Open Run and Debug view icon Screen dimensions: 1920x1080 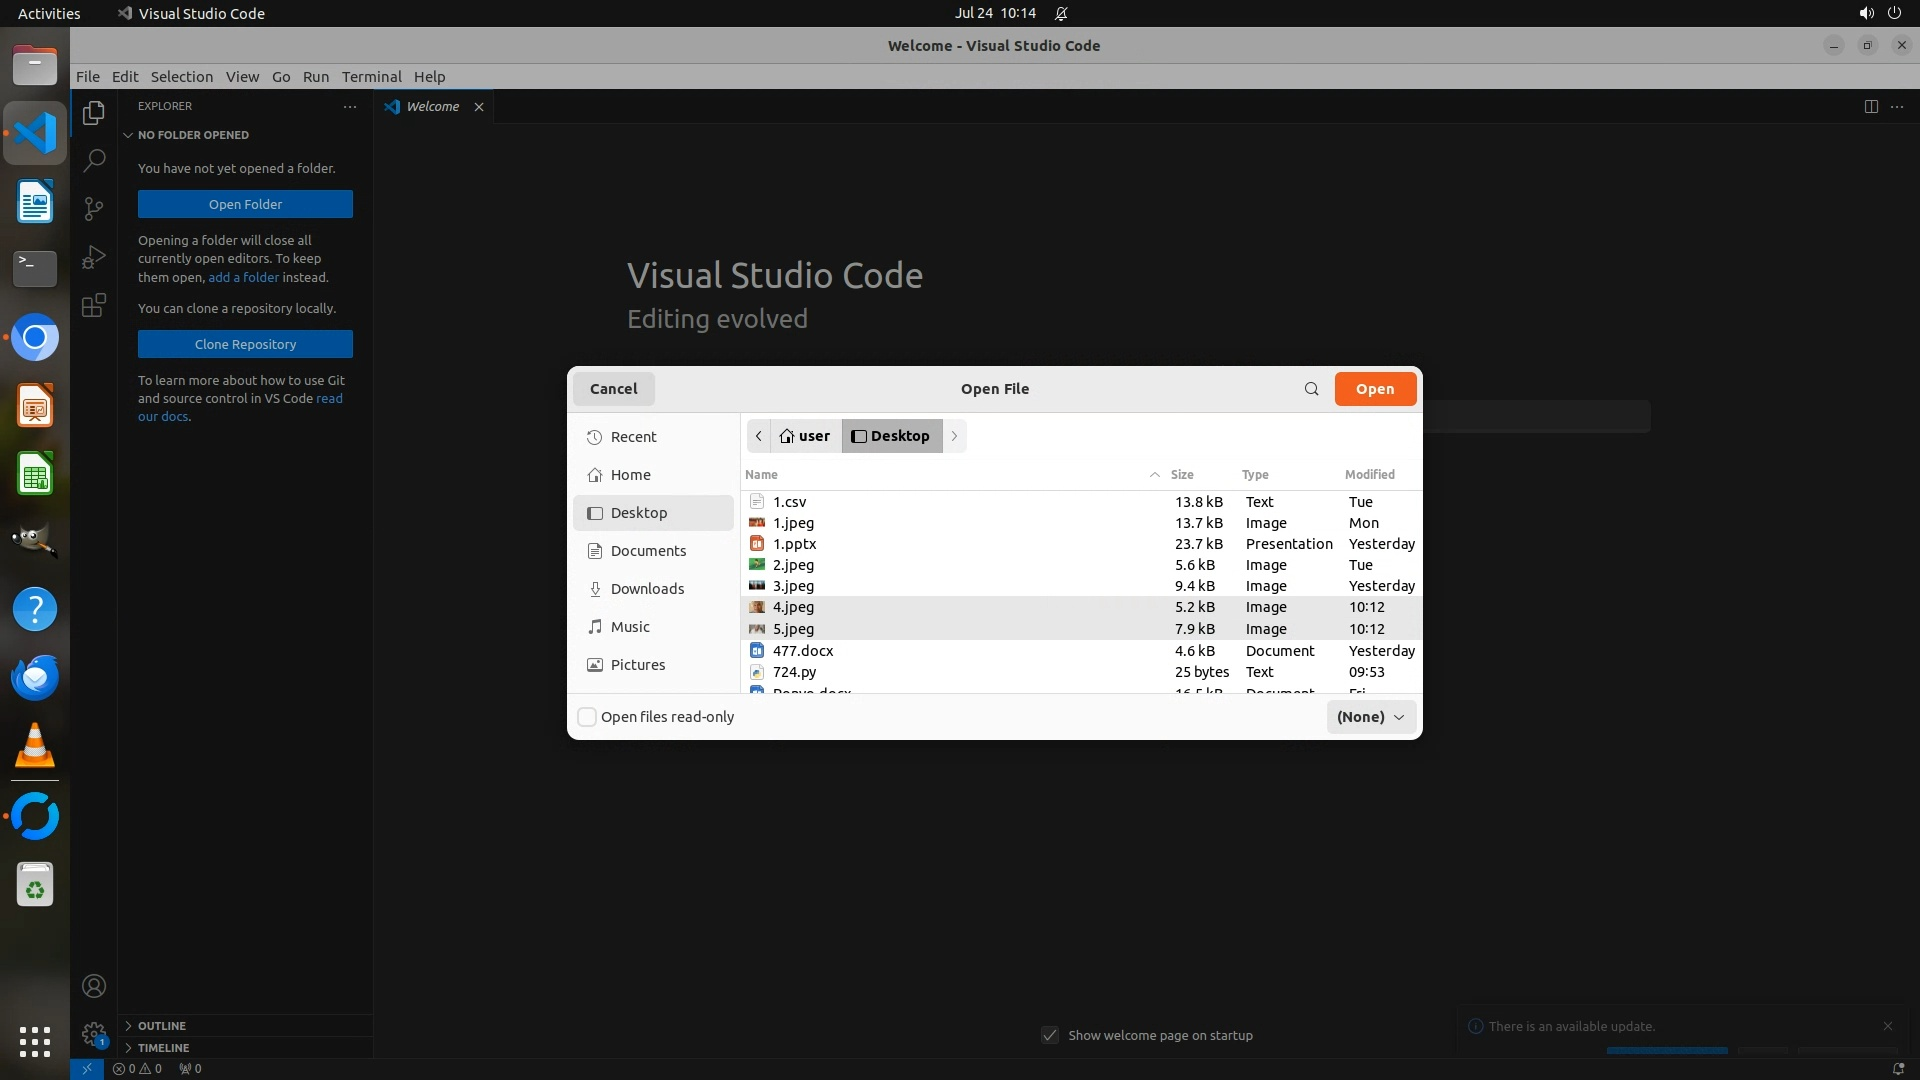coord(94,257)
